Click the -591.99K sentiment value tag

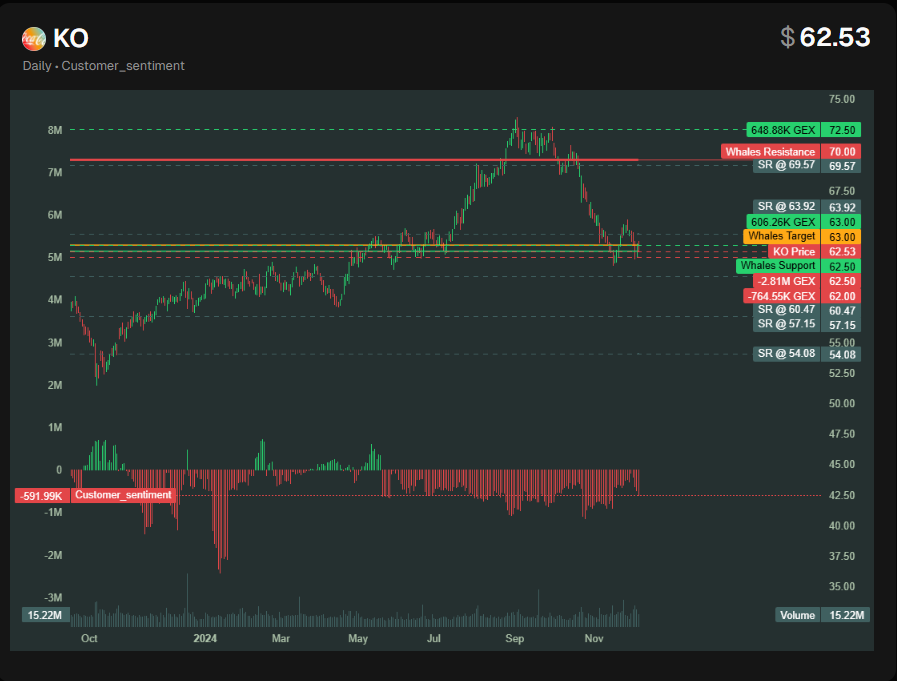click(x=42, y=496)
